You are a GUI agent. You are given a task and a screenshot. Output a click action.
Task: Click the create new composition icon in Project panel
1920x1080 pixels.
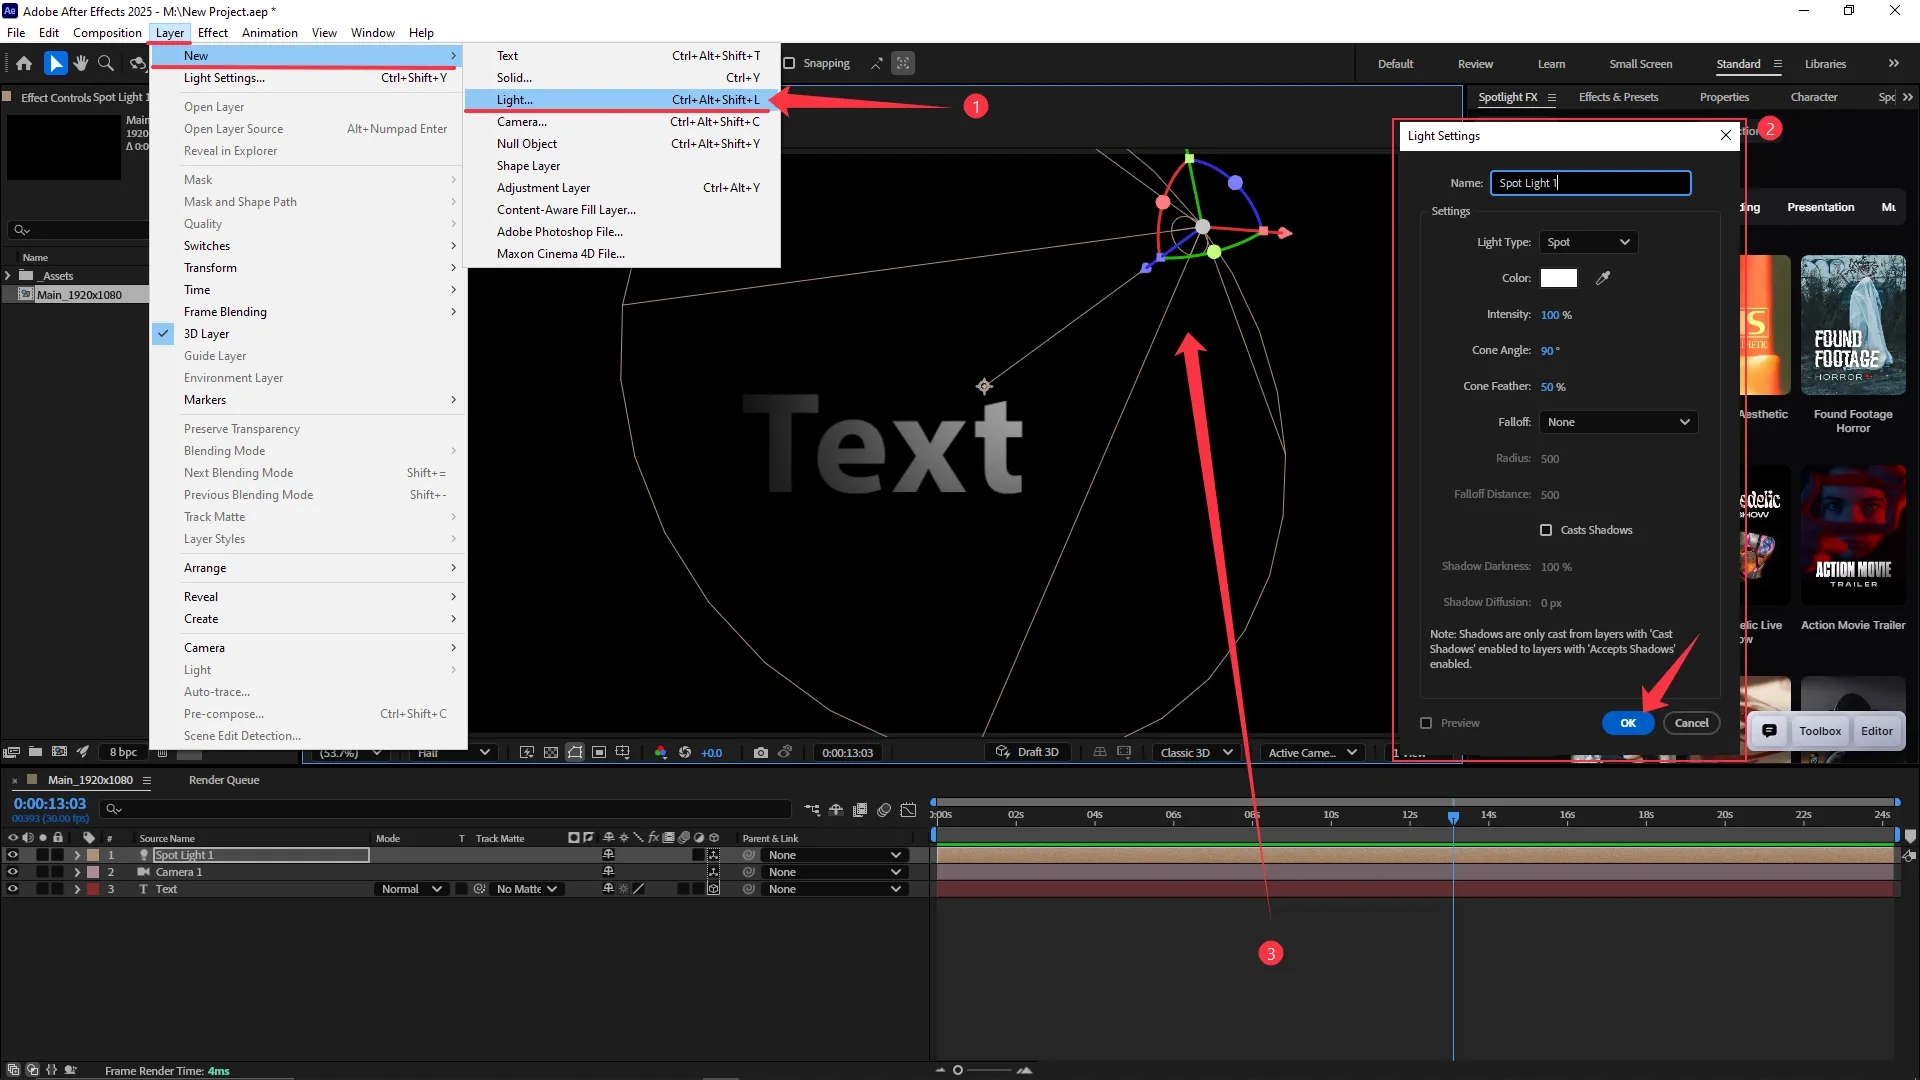click(59, 752)
